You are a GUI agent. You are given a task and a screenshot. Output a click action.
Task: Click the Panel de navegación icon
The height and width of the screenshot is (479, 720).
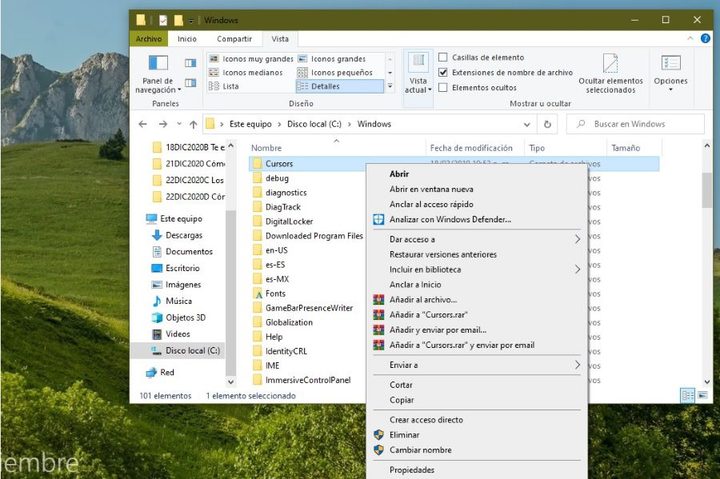coord(158,63)
